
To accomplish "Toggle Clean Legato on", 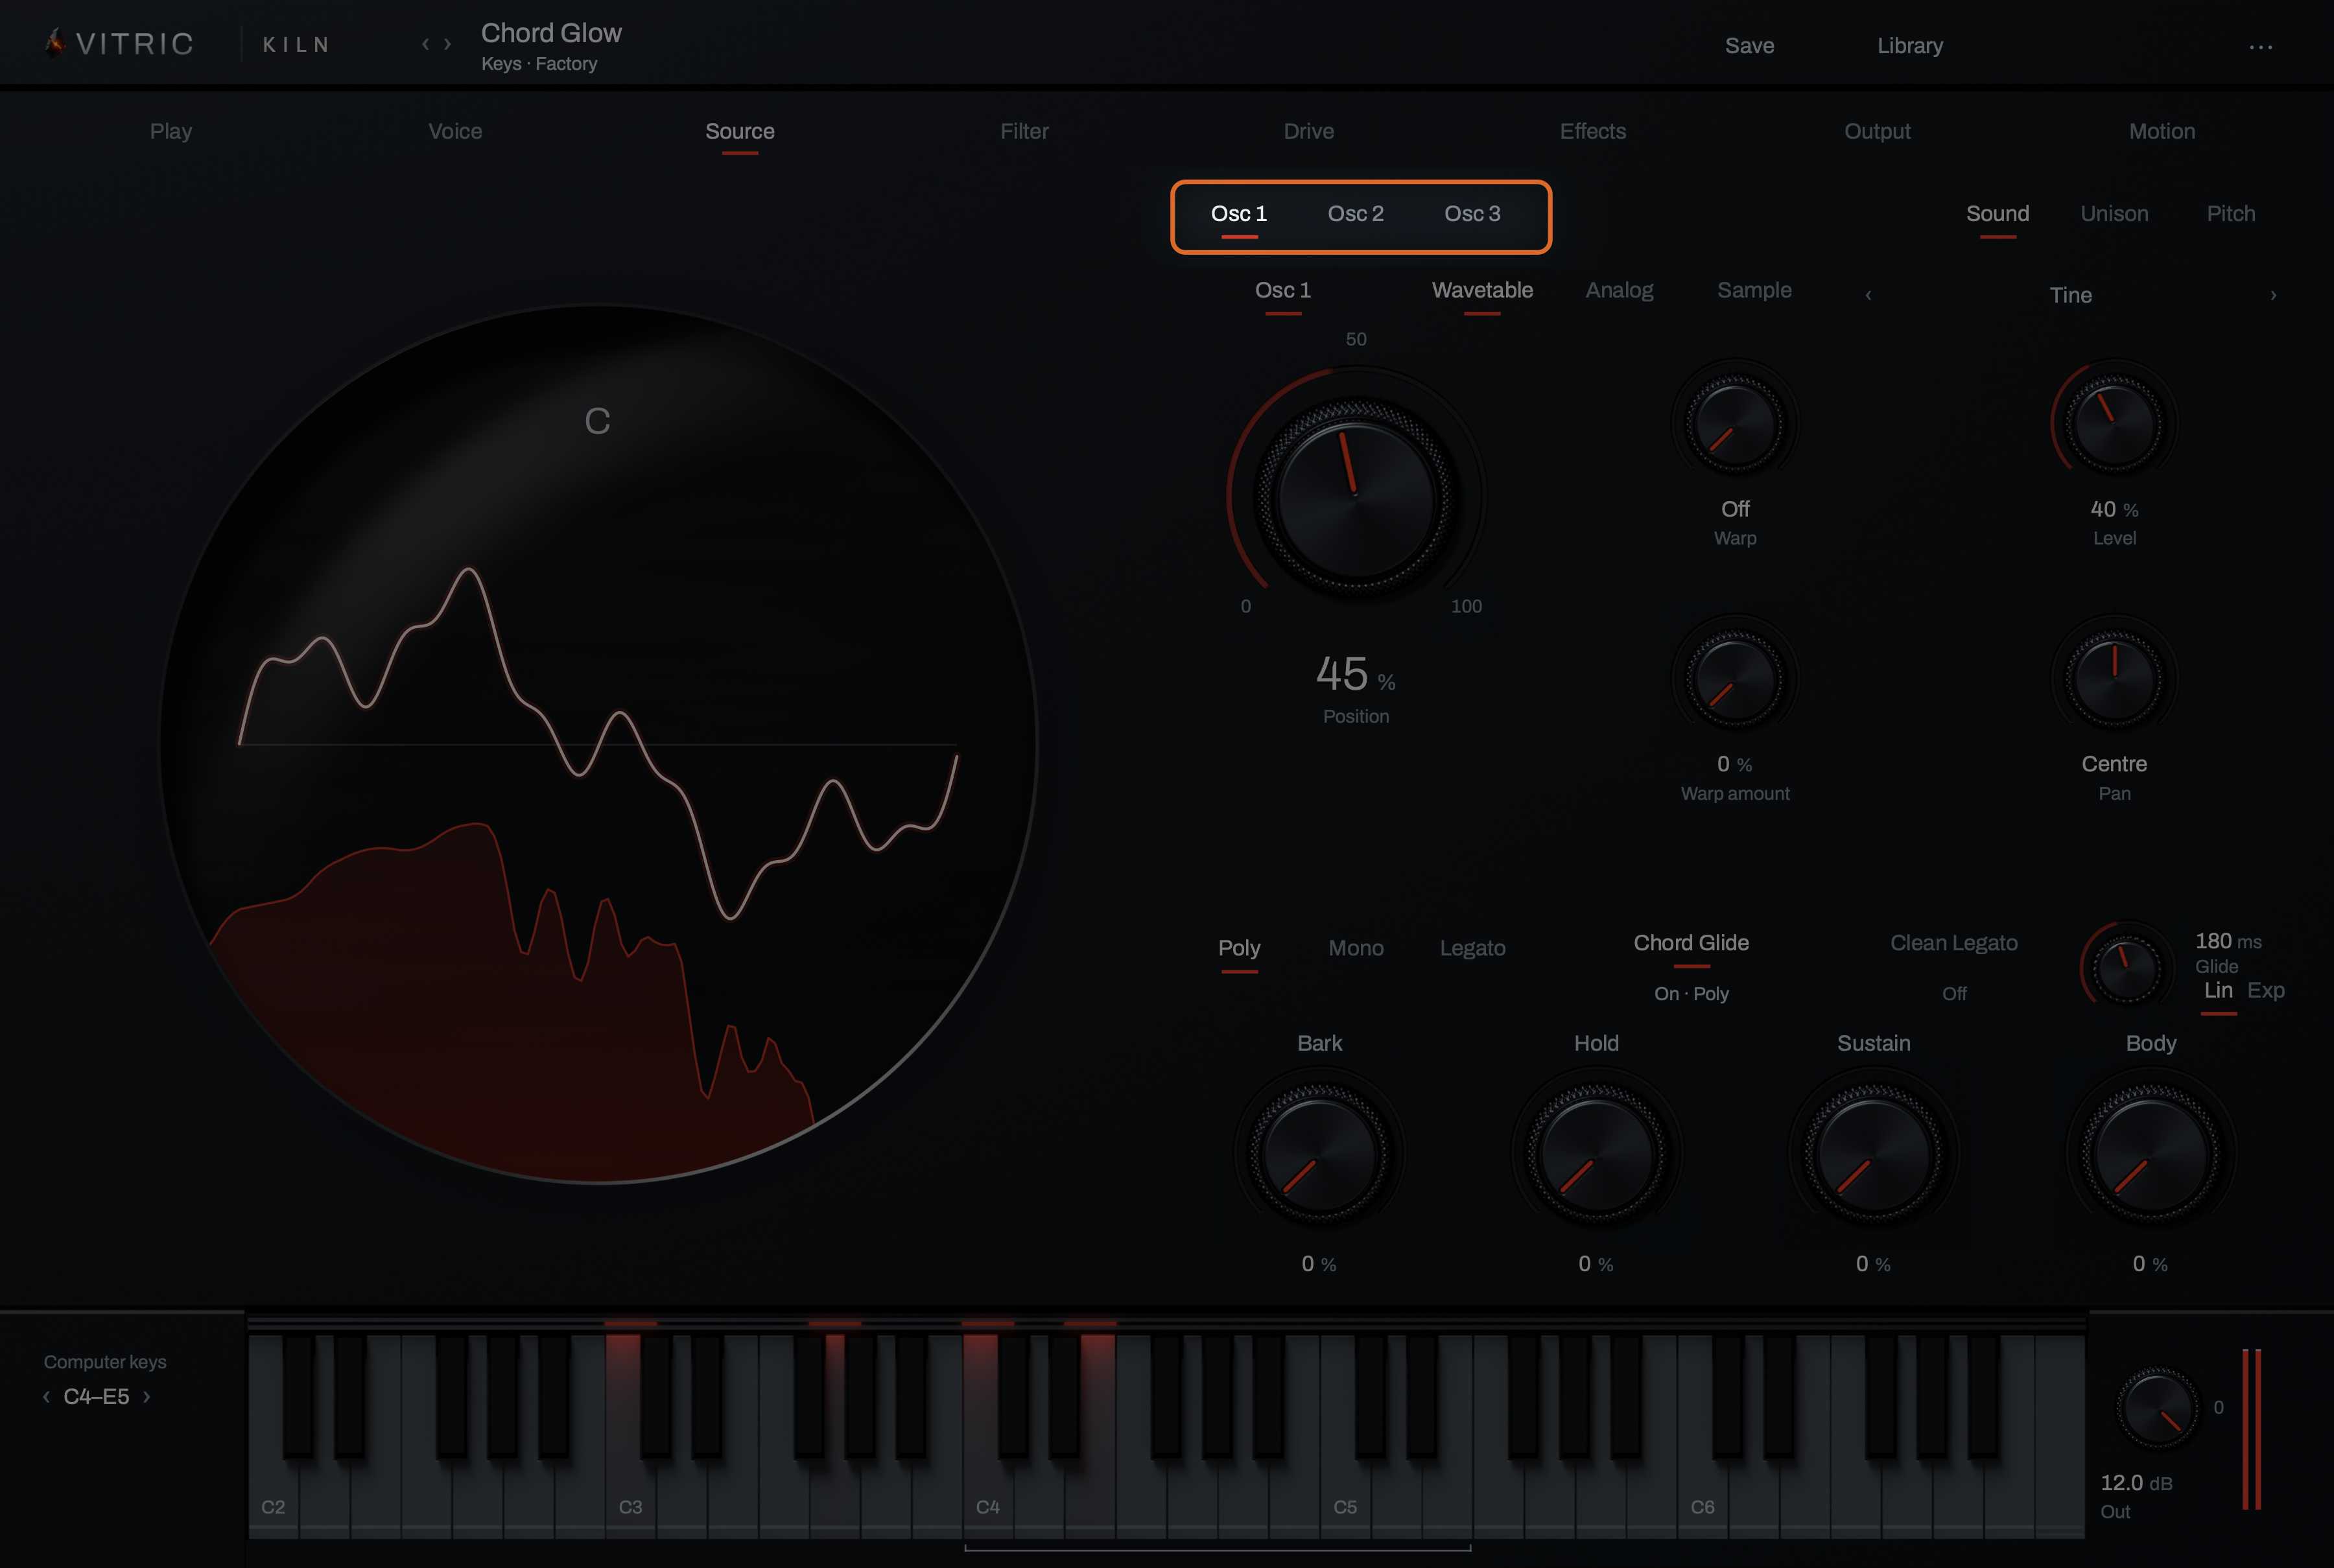I will 1953,943.
